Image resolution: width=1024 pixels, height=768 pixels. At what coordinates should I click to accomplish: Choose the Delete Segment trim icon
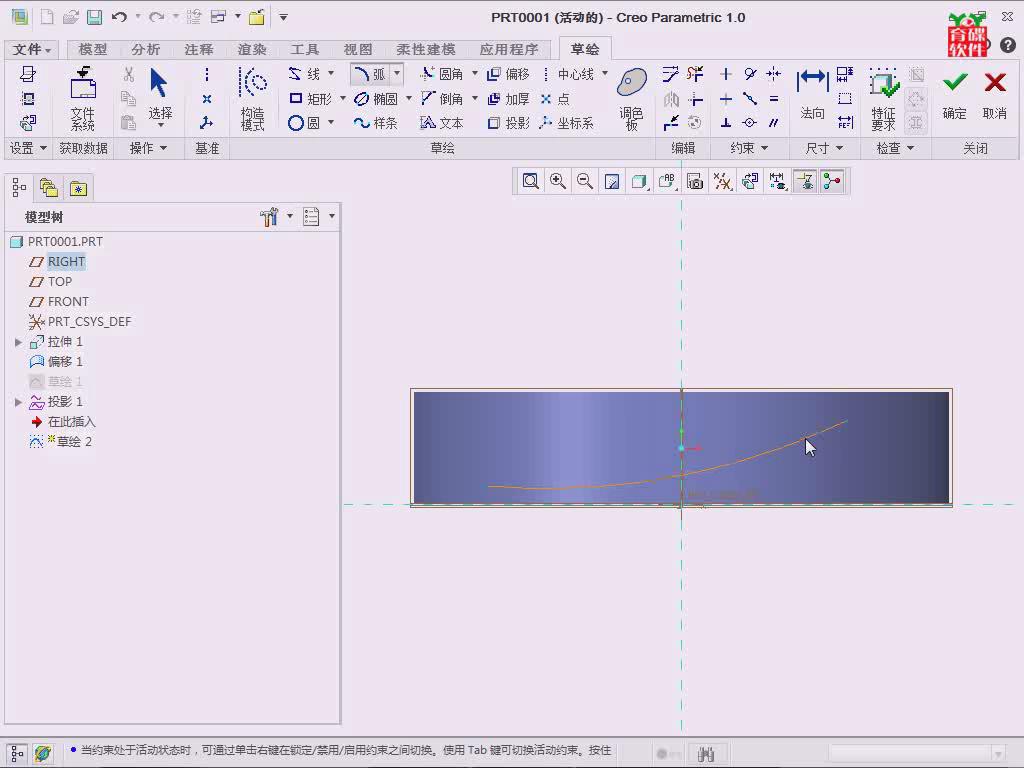point(695,74)
